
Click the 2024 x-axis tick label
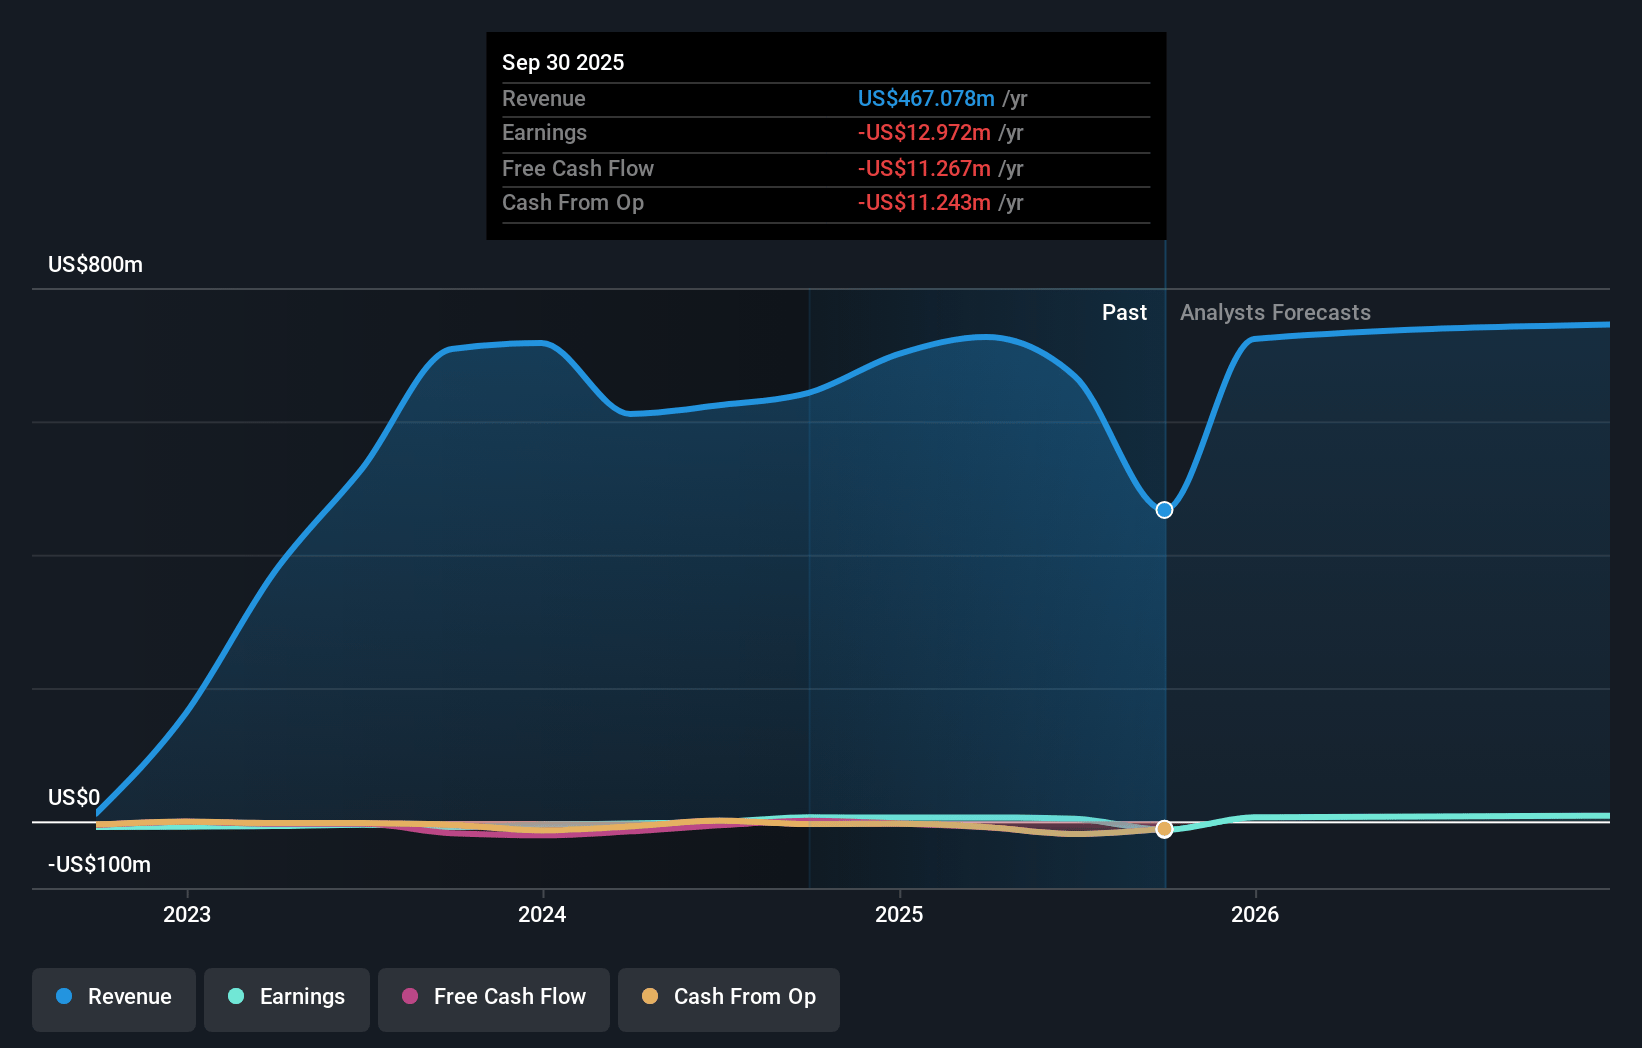[542, 914]
